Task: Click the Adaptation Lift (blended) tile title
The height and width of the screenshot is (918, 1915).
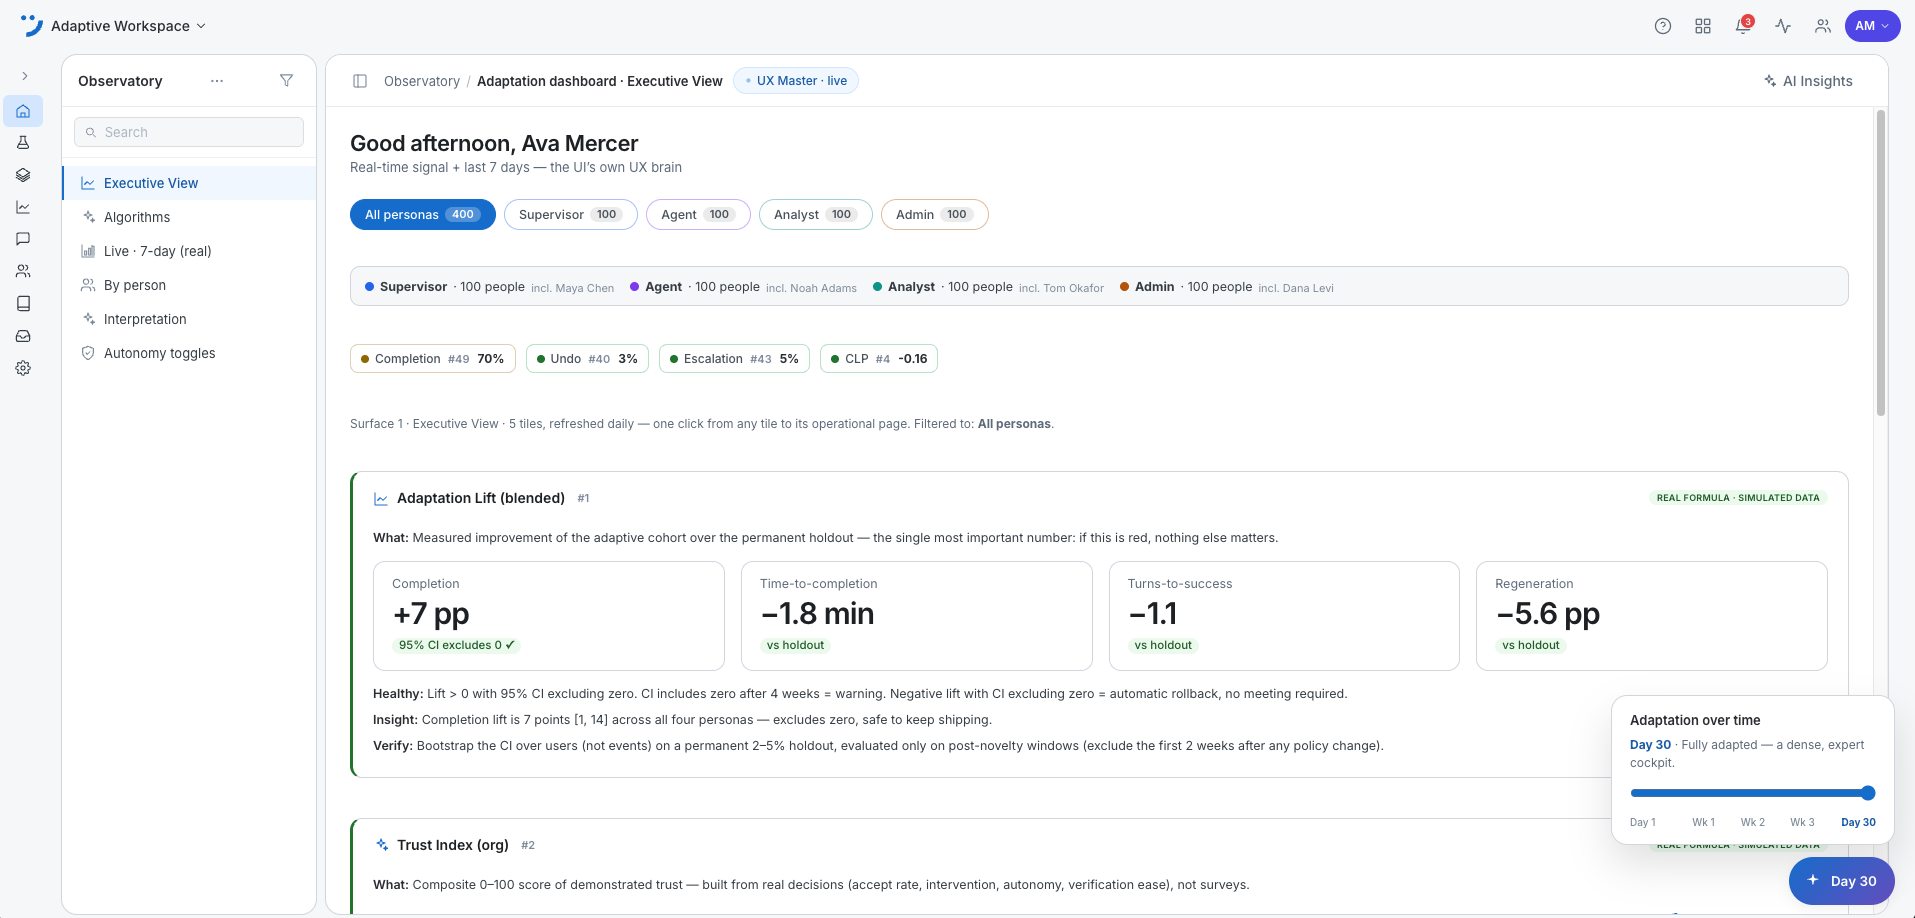Action: click(x=481, y=498)
